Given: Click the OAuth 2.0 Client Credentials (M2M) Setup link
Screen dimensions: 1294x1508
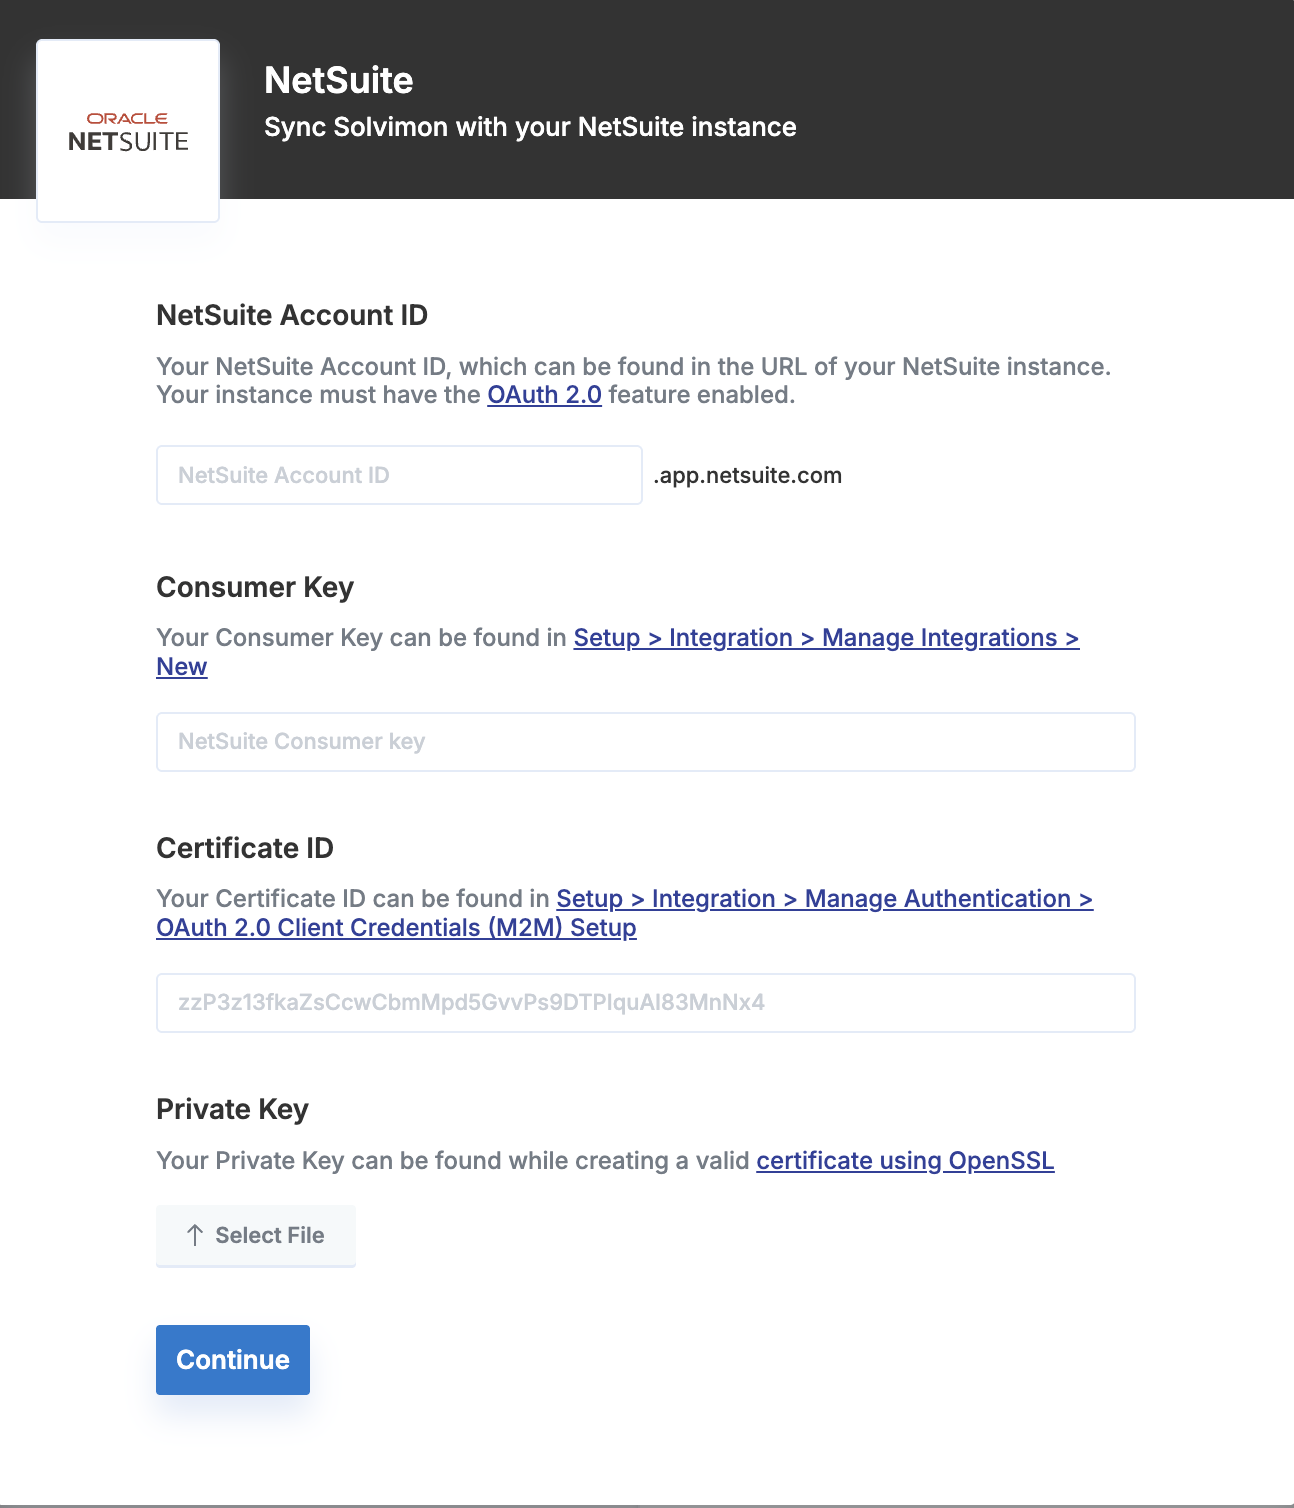Looking at the screenshot, I should (x=396, y=928).
